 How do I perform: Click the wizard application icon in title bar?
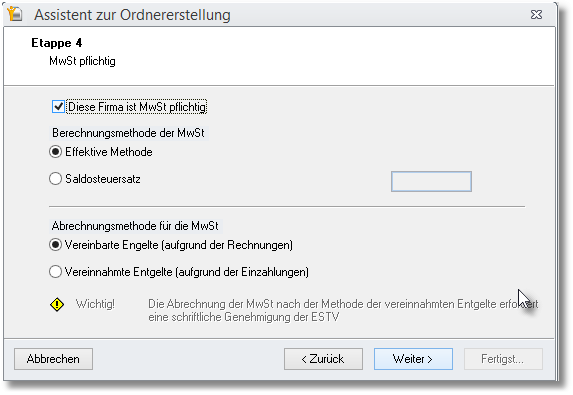[x=15, y=14]
